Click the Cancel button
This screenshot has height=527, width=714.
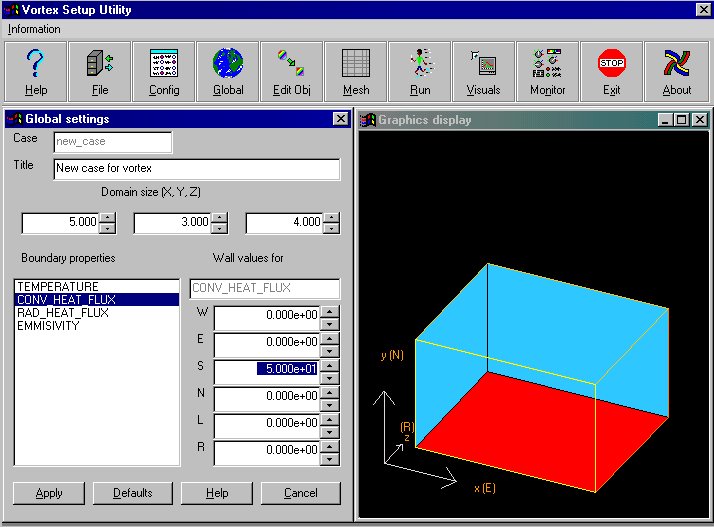301,493
